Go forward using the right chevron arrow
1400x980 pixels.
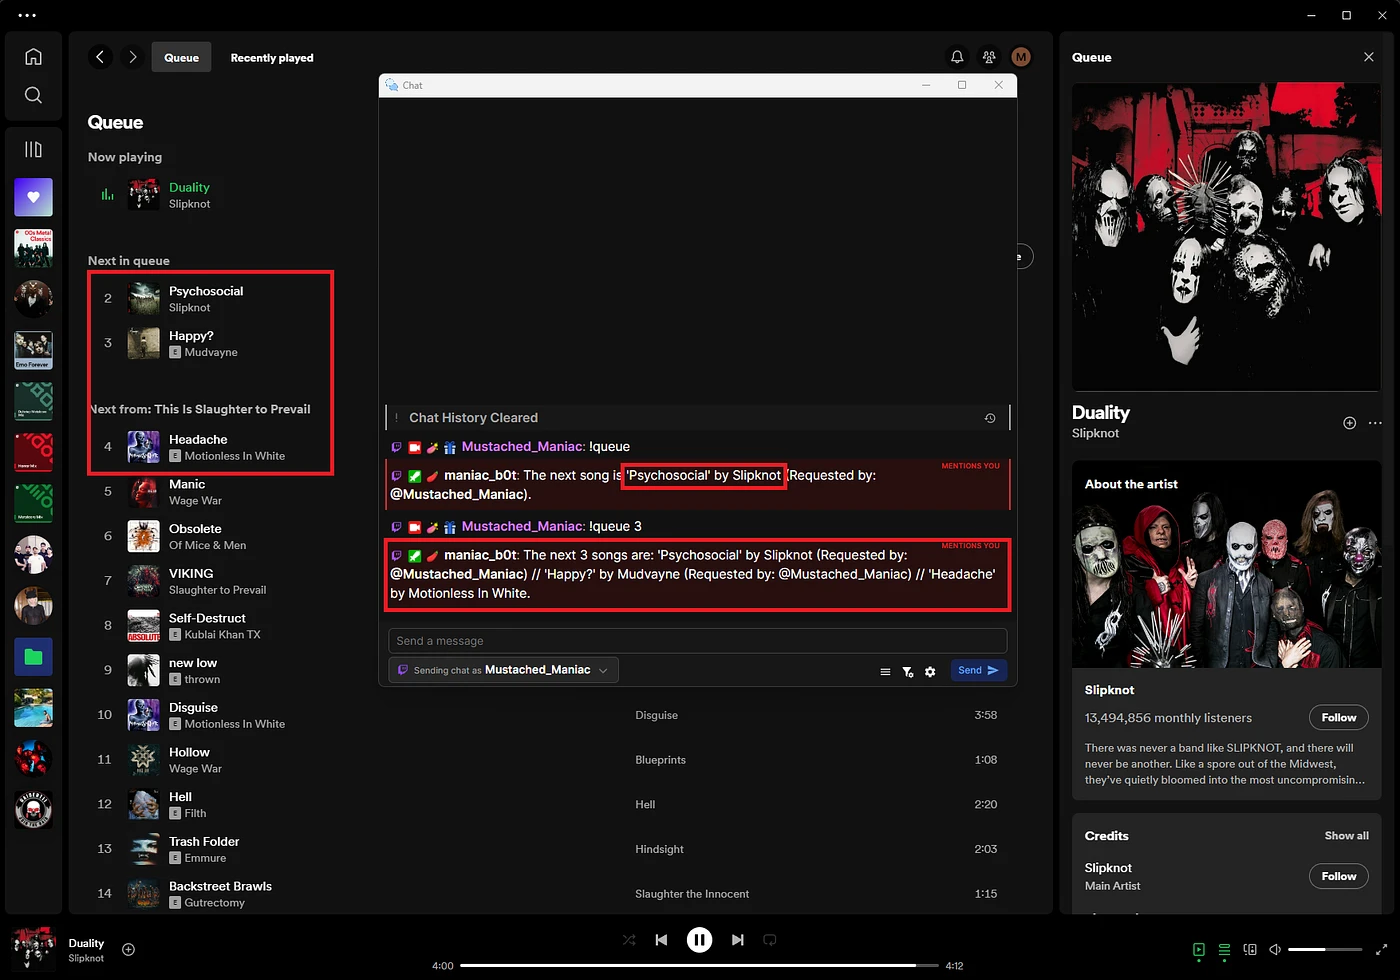(132, 57)
